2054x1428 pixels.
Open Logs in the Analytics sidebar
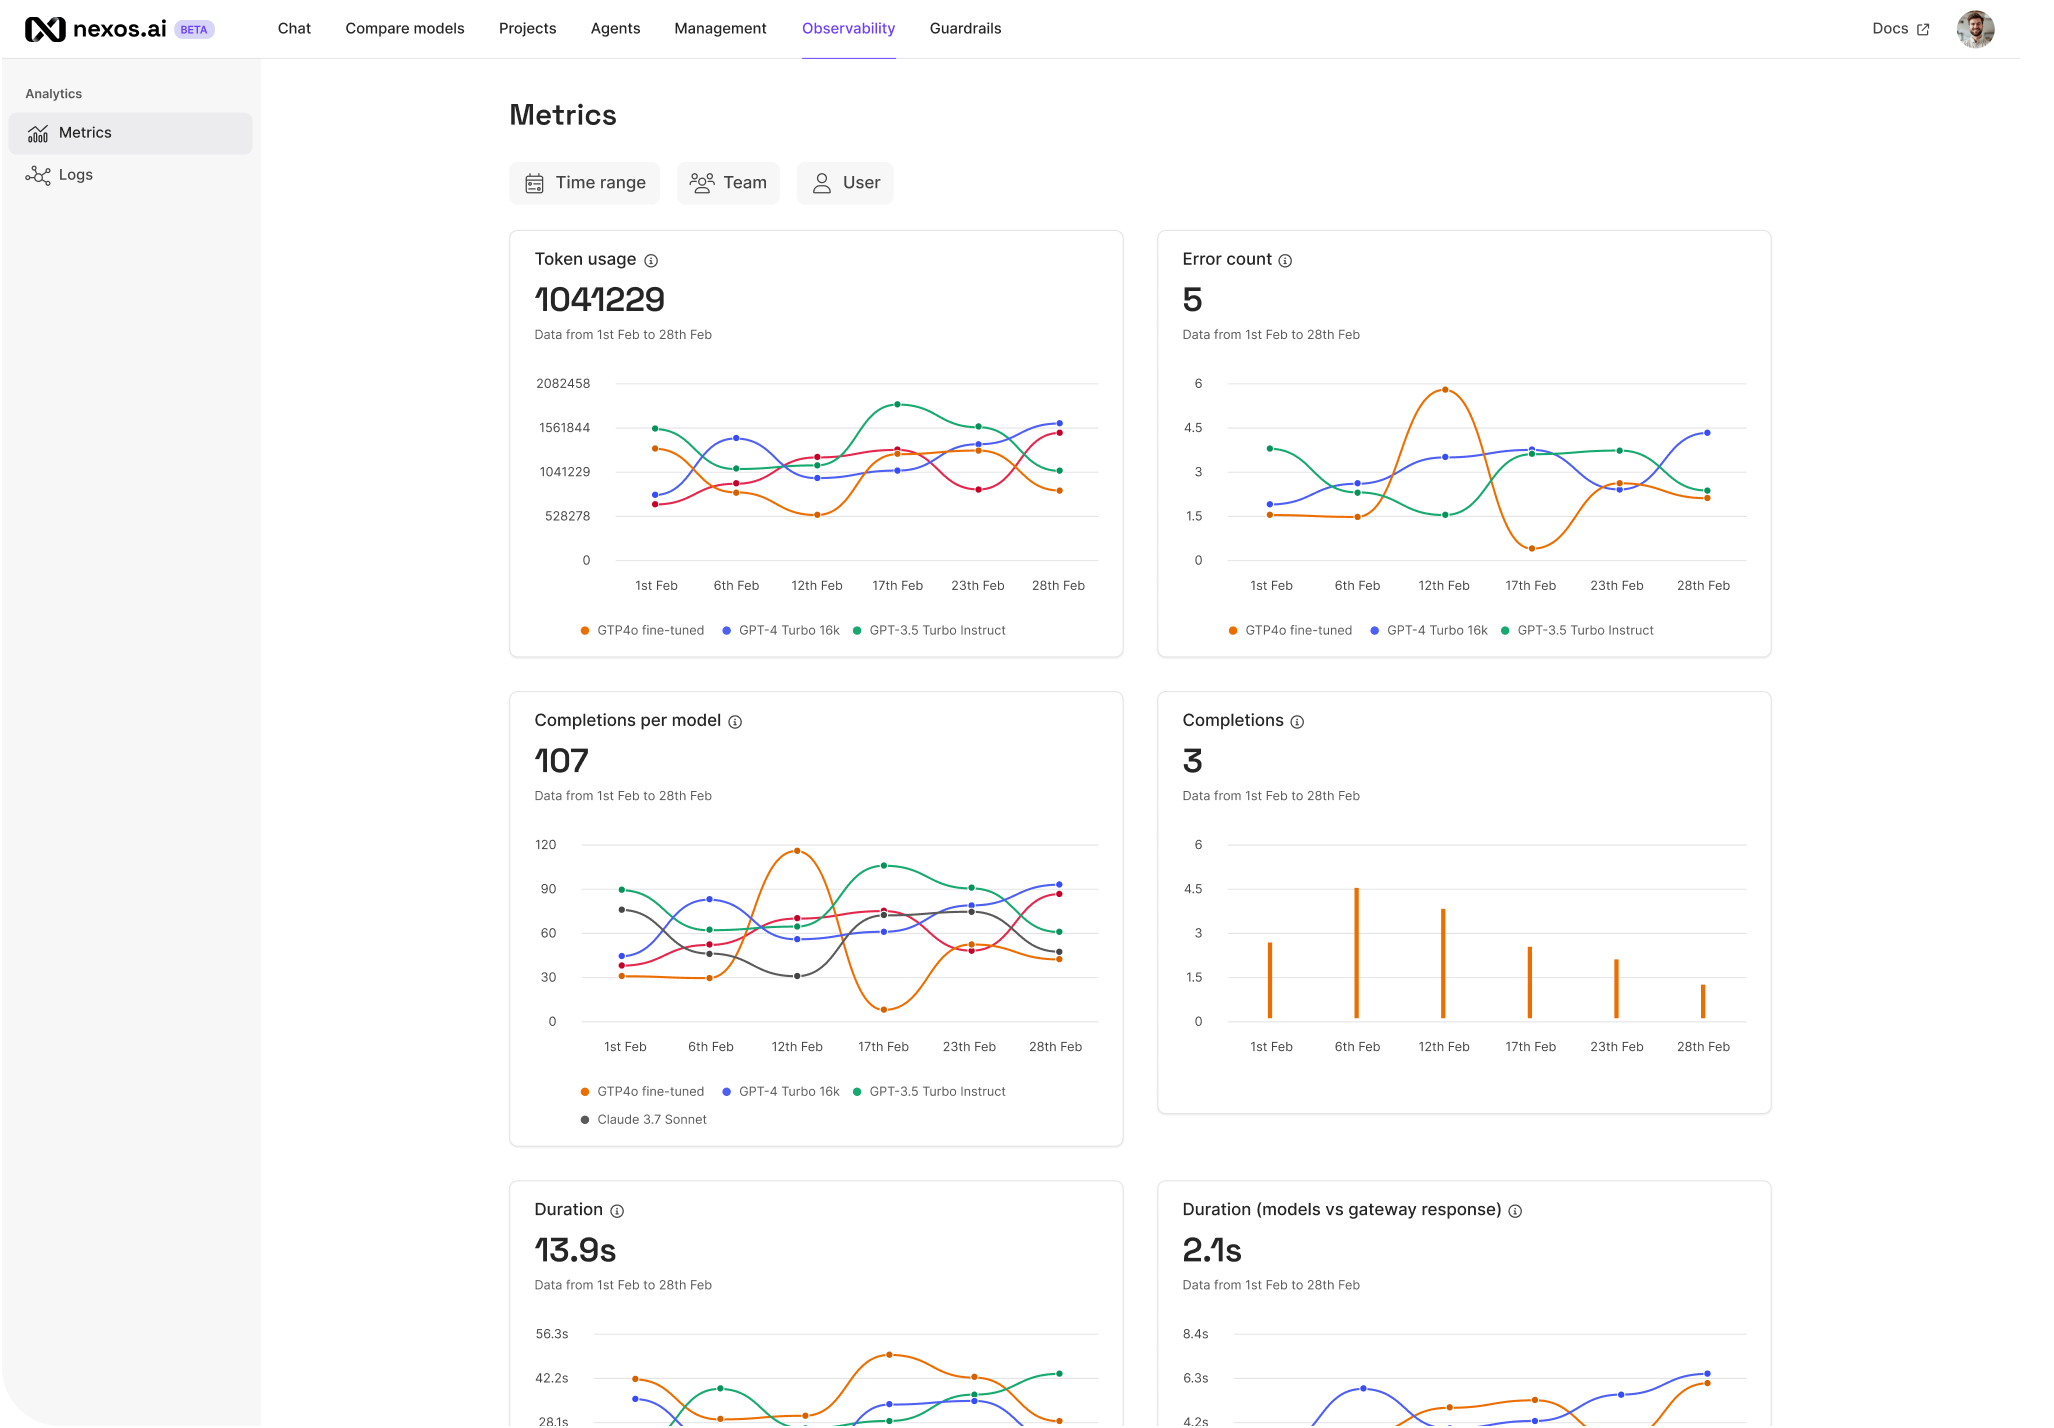(x=130, y=175)
